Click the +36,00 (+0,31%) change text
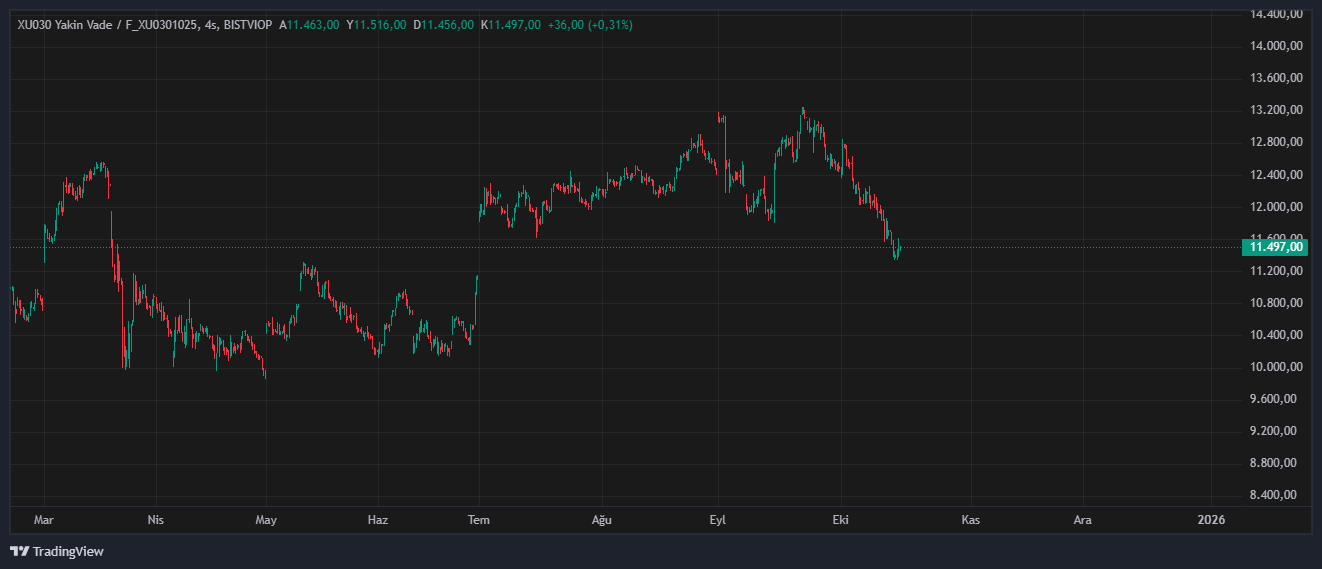Viewport: 1322px width, 569px height. (x=590, y=25)
